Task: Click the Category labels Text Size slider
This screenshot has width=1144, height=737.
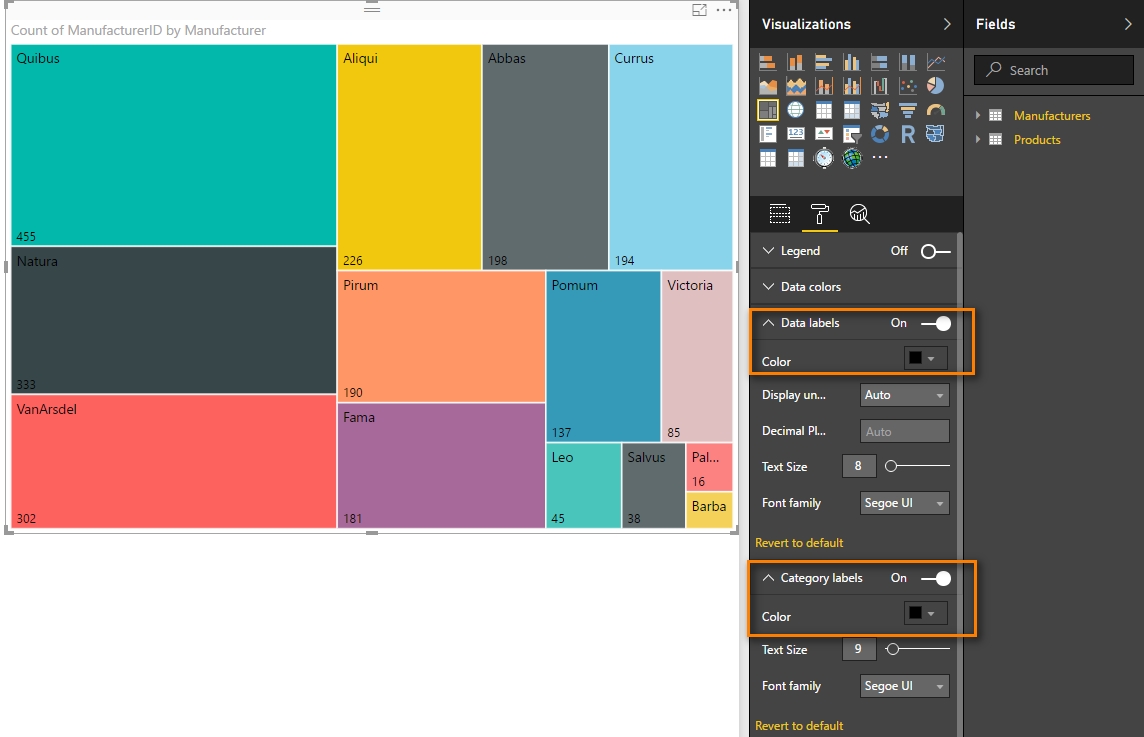Action: click(917, 649)
